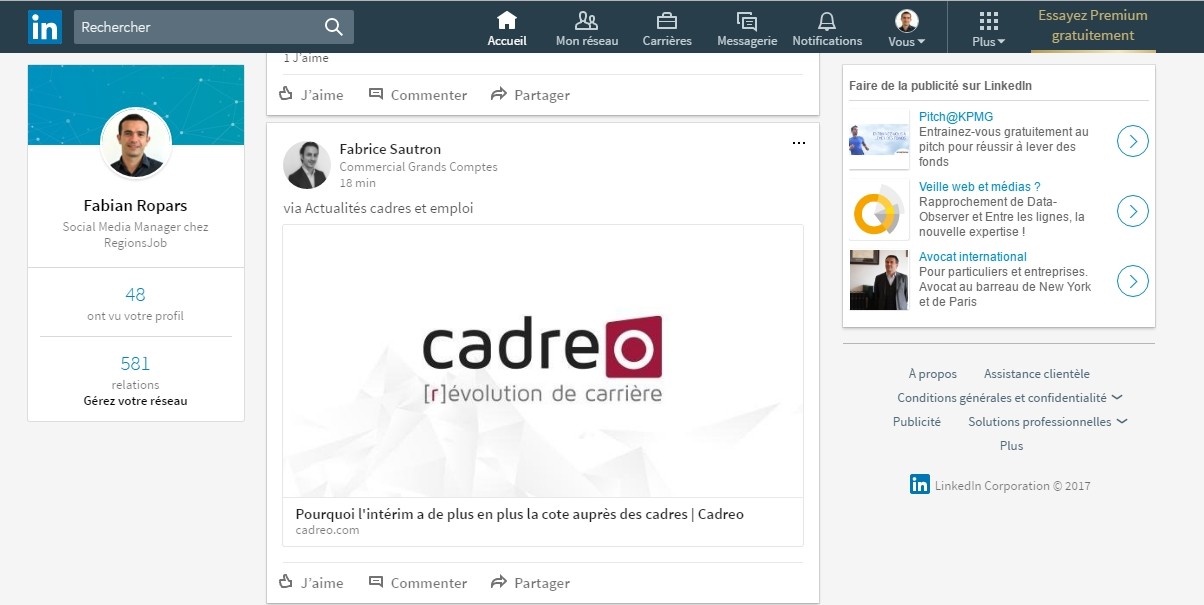Select the magnifying glass search icon

[x=333, y=27]
